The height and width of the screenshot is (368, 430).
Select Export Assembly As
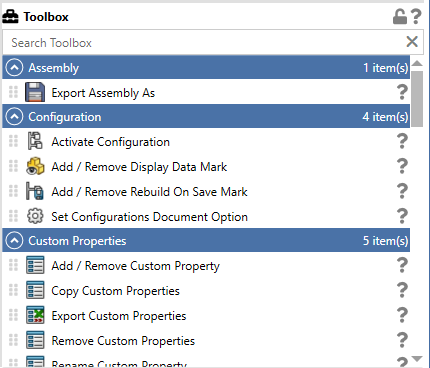103,93
